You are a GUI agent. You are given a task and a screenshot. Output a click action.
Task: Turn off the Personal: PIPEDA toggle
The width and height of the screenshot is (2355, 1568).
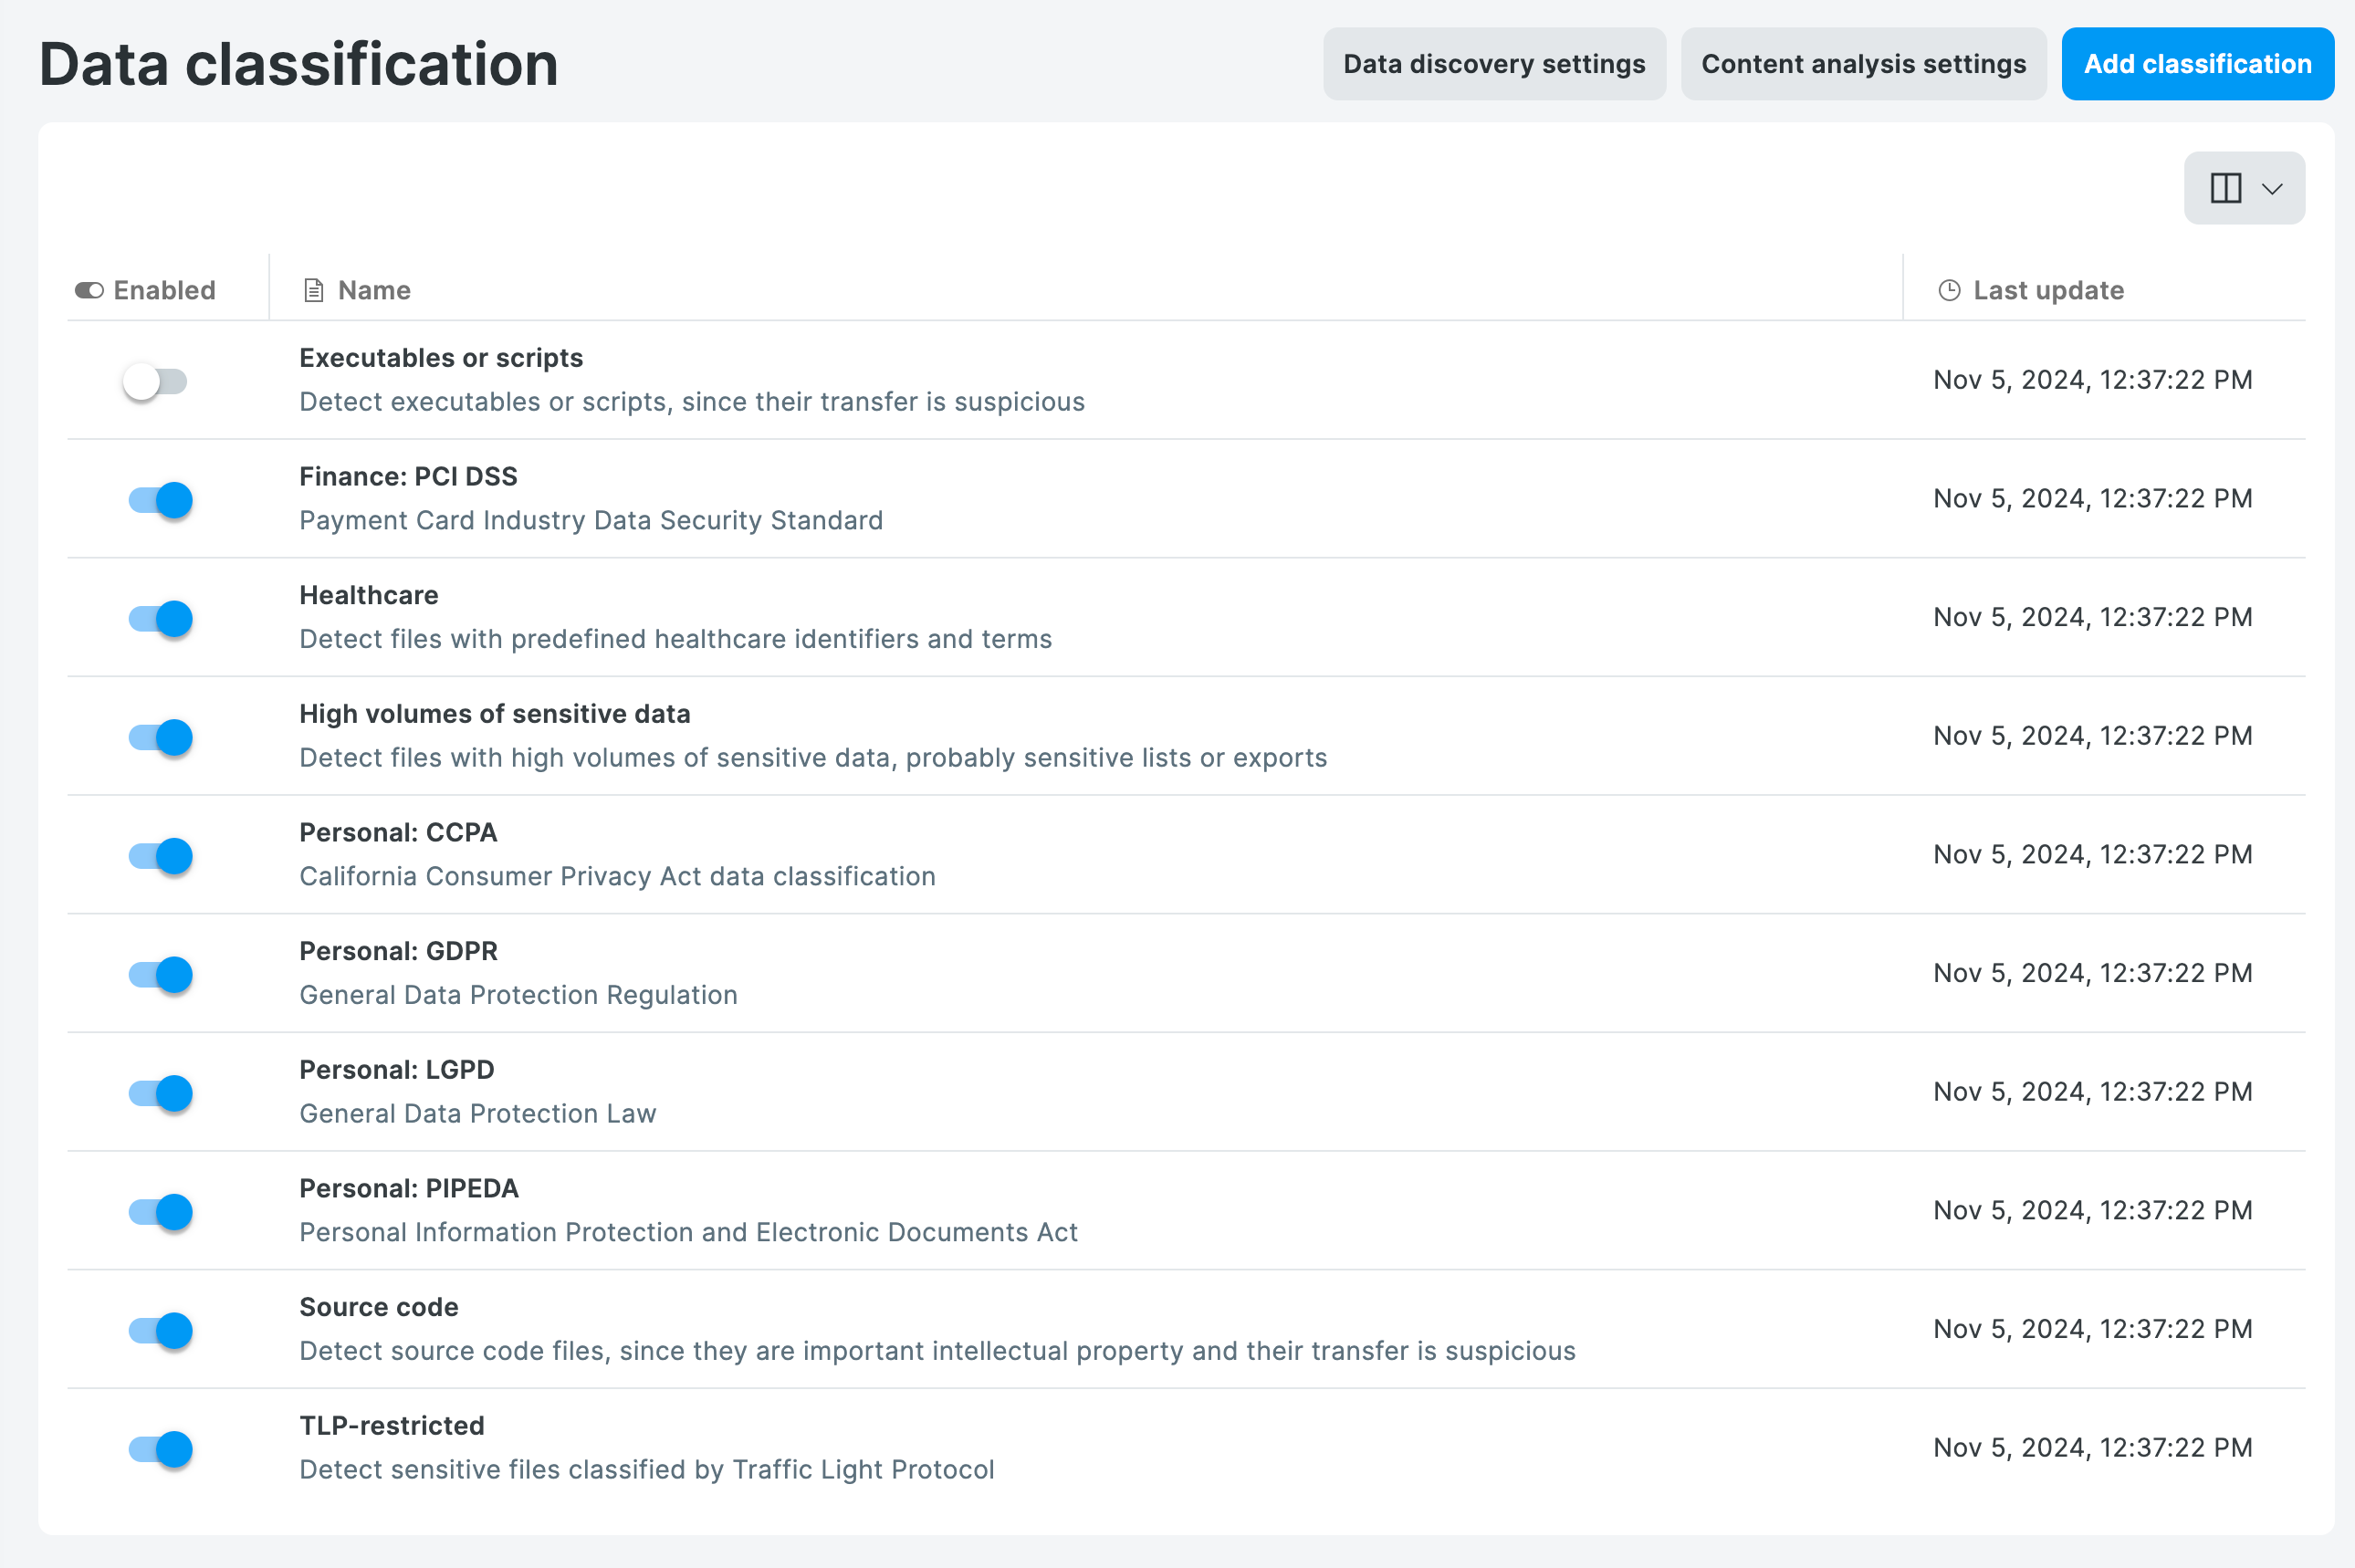pos(160,1212)
